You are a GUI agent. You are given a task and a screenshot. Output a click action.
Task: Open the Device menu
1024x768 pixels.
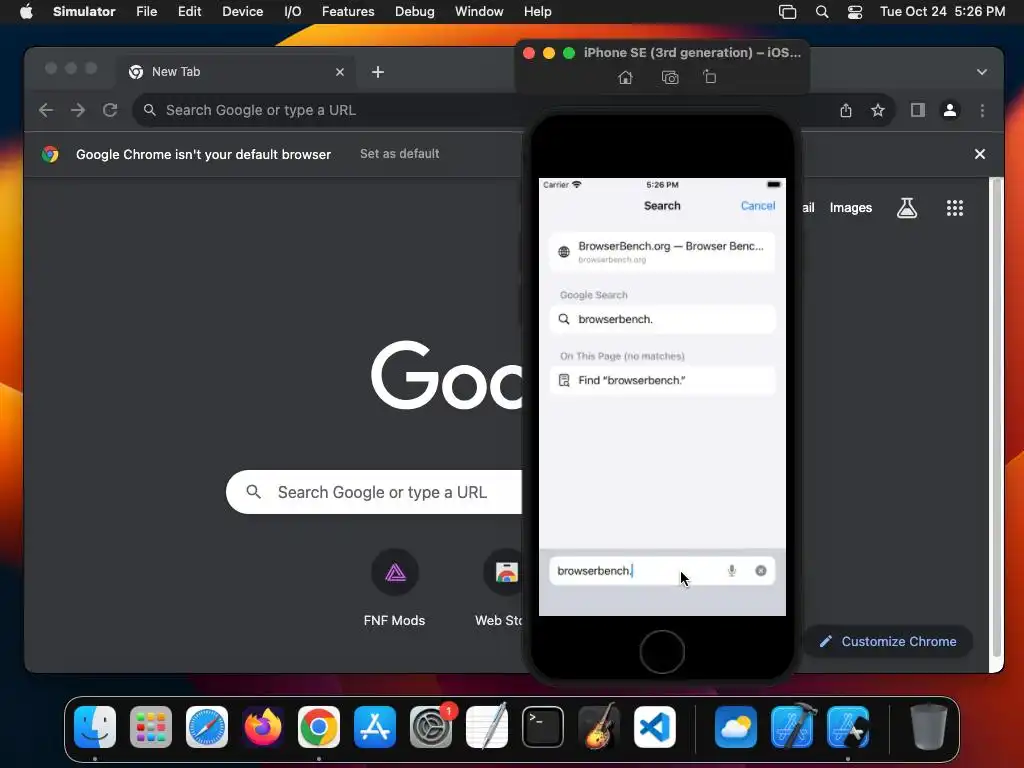point(242,12)
